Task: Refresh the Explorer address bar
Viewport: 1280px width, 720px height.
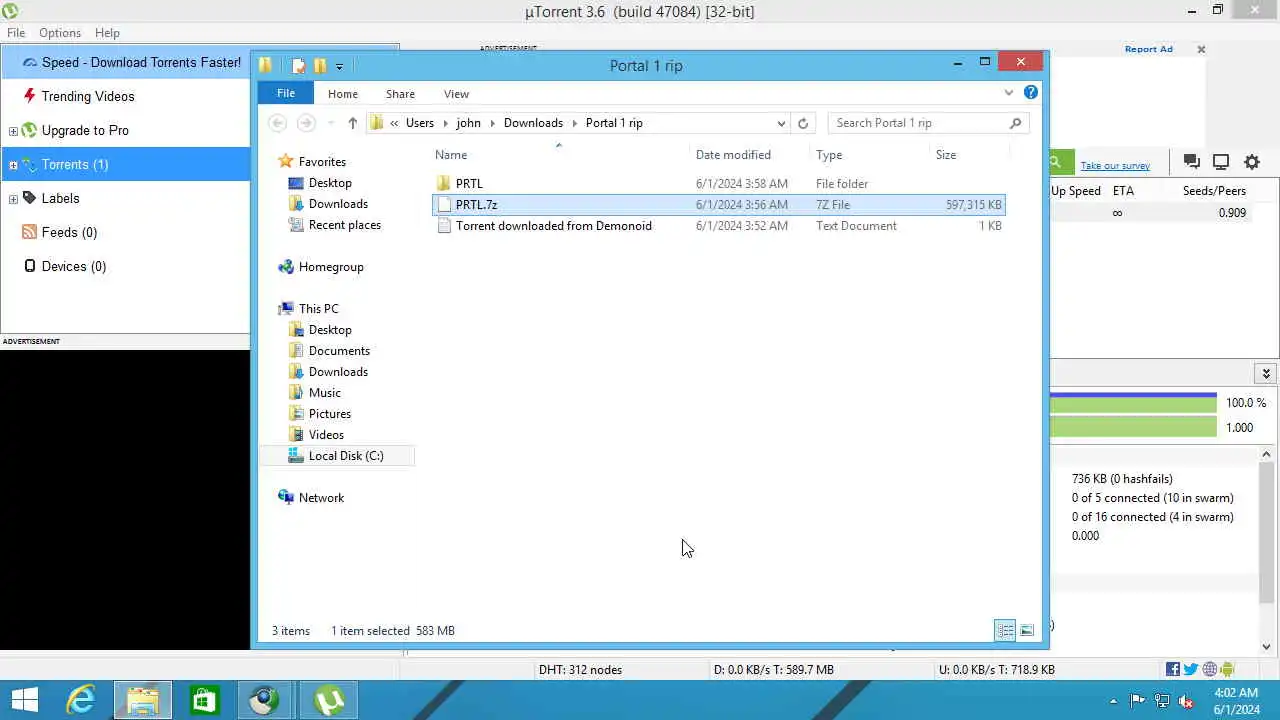Action: pos(803,123)
